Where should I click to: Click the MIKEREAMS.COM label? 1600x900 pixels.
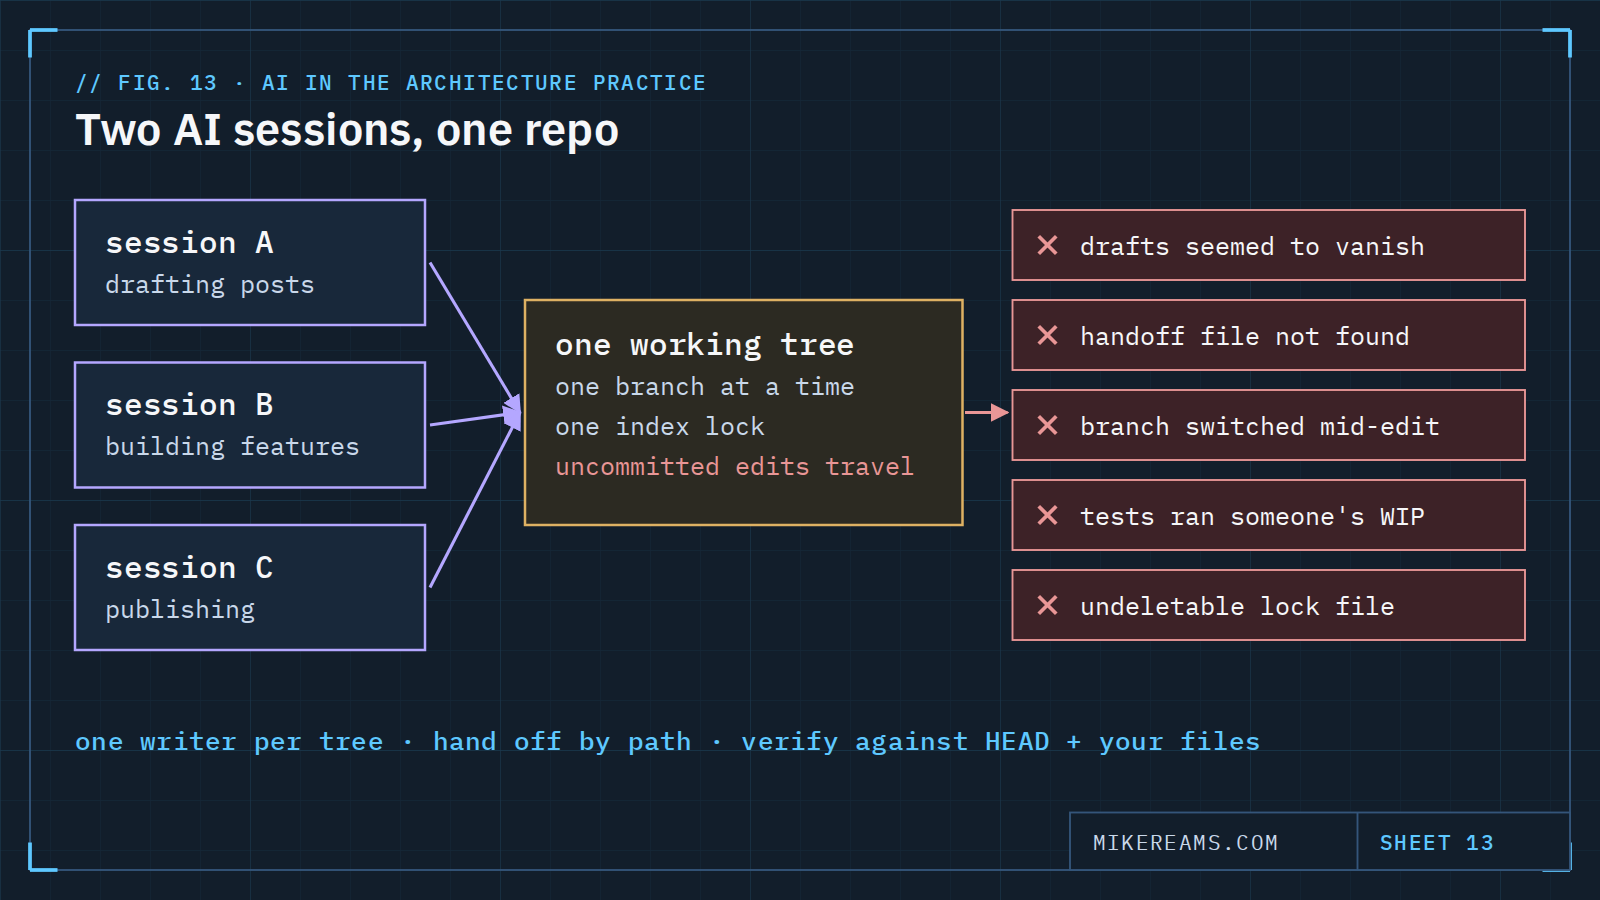pos(1186,843)
